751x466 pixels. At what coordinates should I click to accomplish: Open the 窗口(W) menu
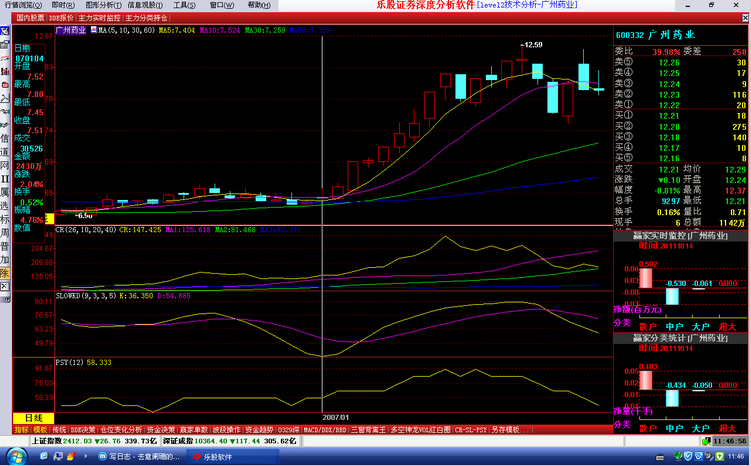tap(222, 5)
